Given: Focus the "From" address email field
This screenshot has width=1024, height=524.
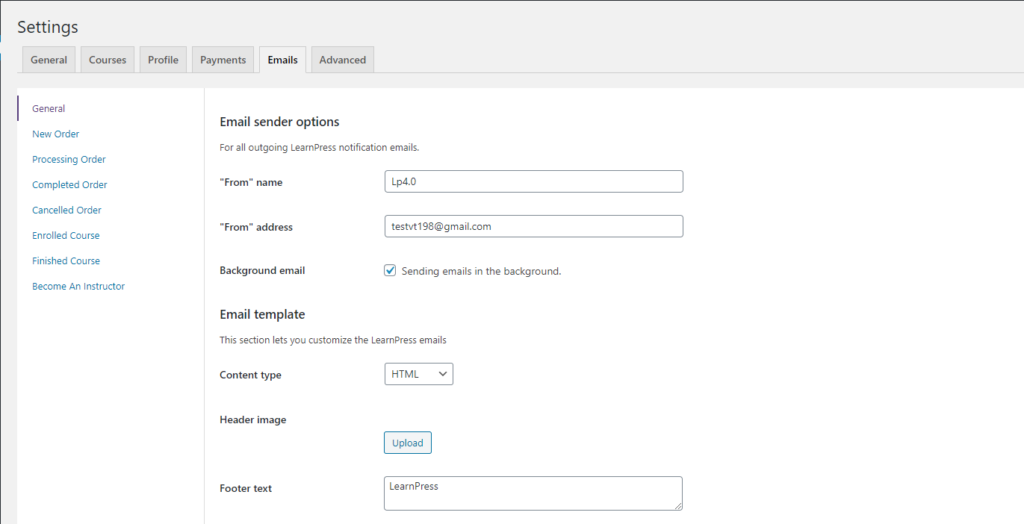Looking at the screenshot, I should (533, 227).
